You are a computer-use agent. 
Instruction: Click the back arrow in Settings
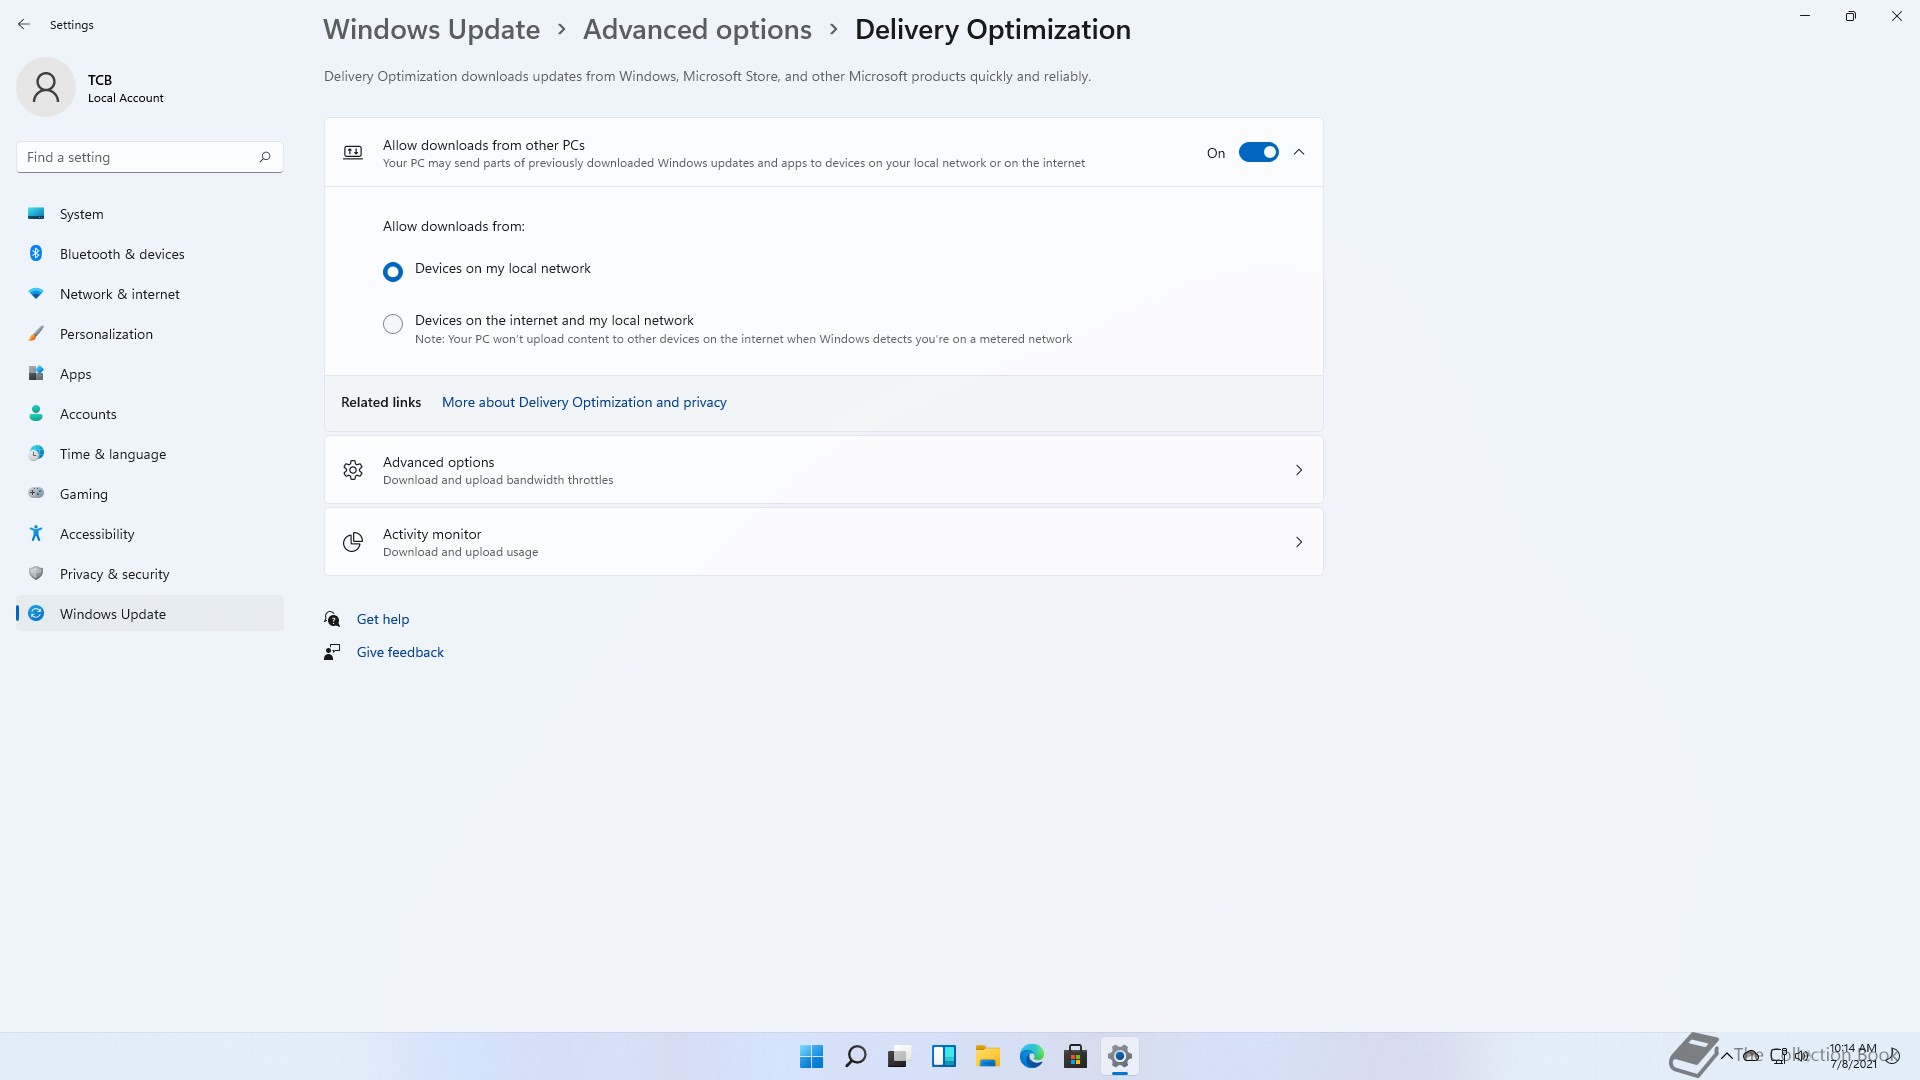coord(24,24)
